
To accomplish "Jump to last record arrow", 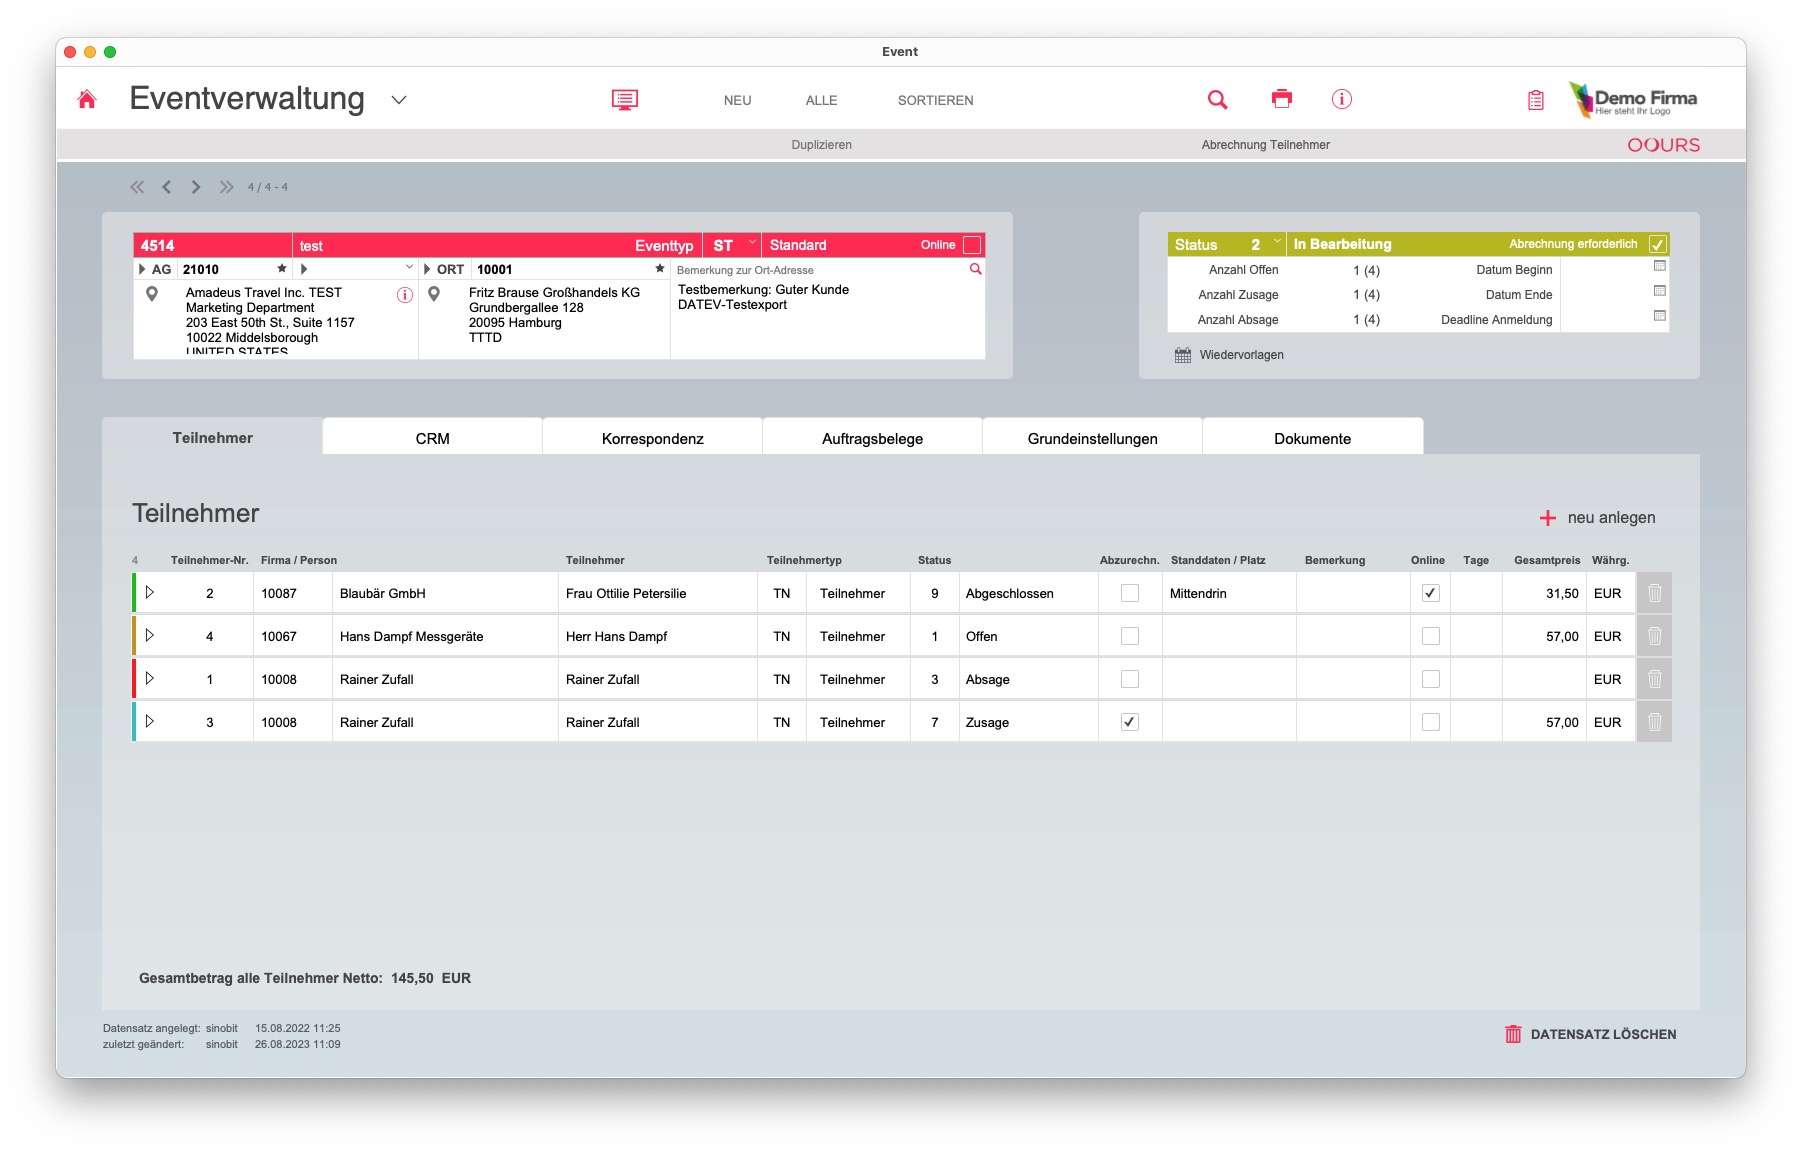I will pos(227,187).
